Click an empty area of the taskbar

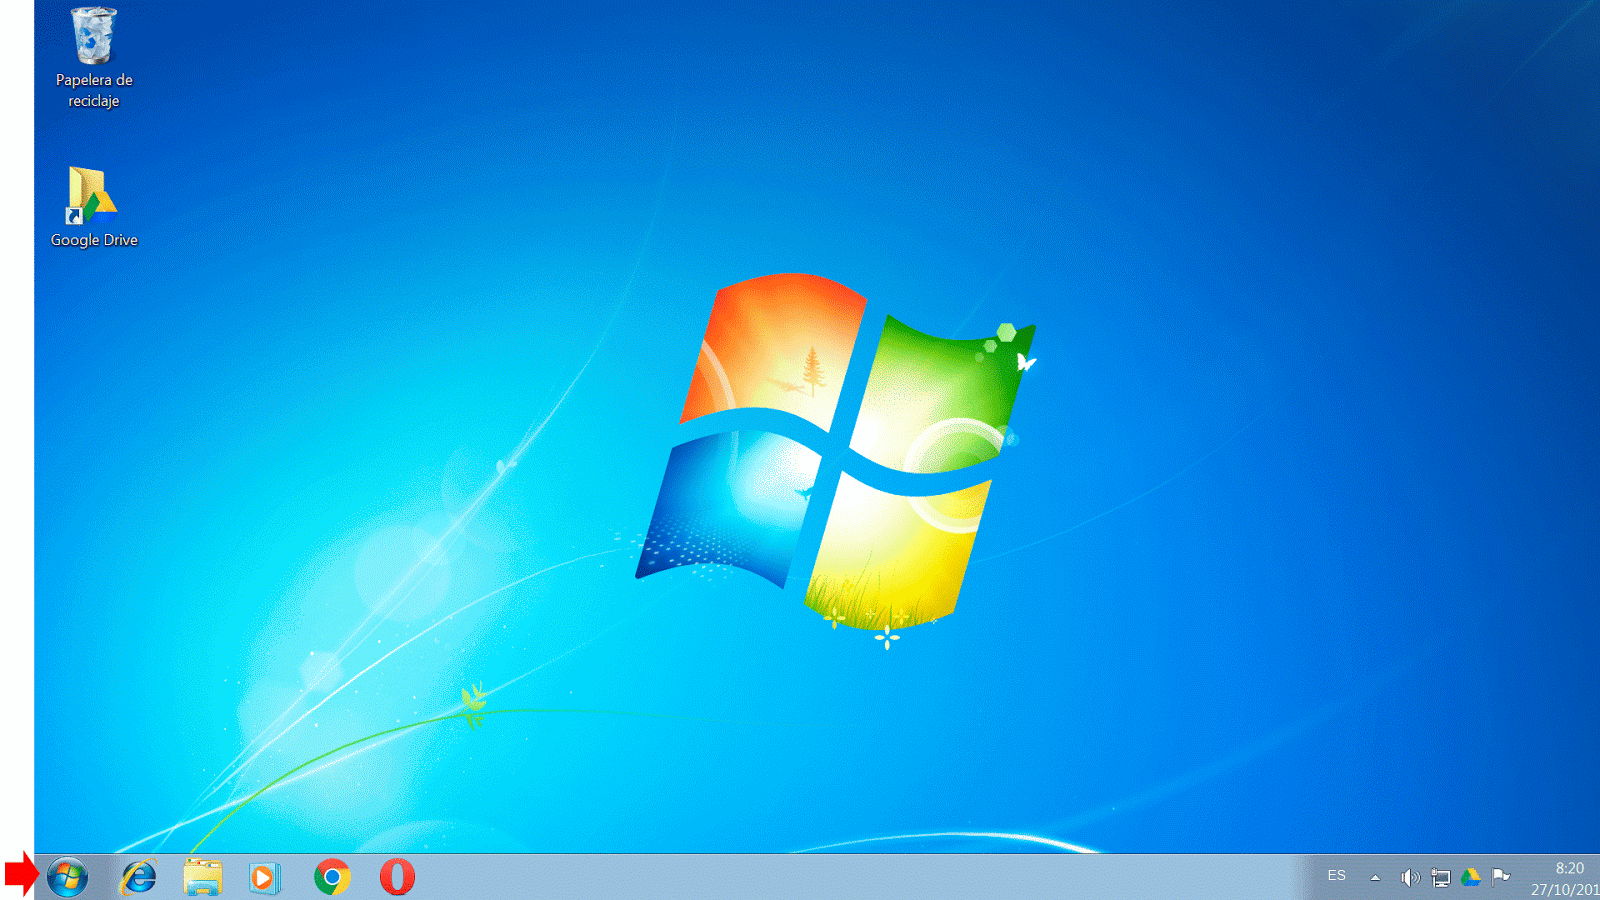tap(800, 877)
